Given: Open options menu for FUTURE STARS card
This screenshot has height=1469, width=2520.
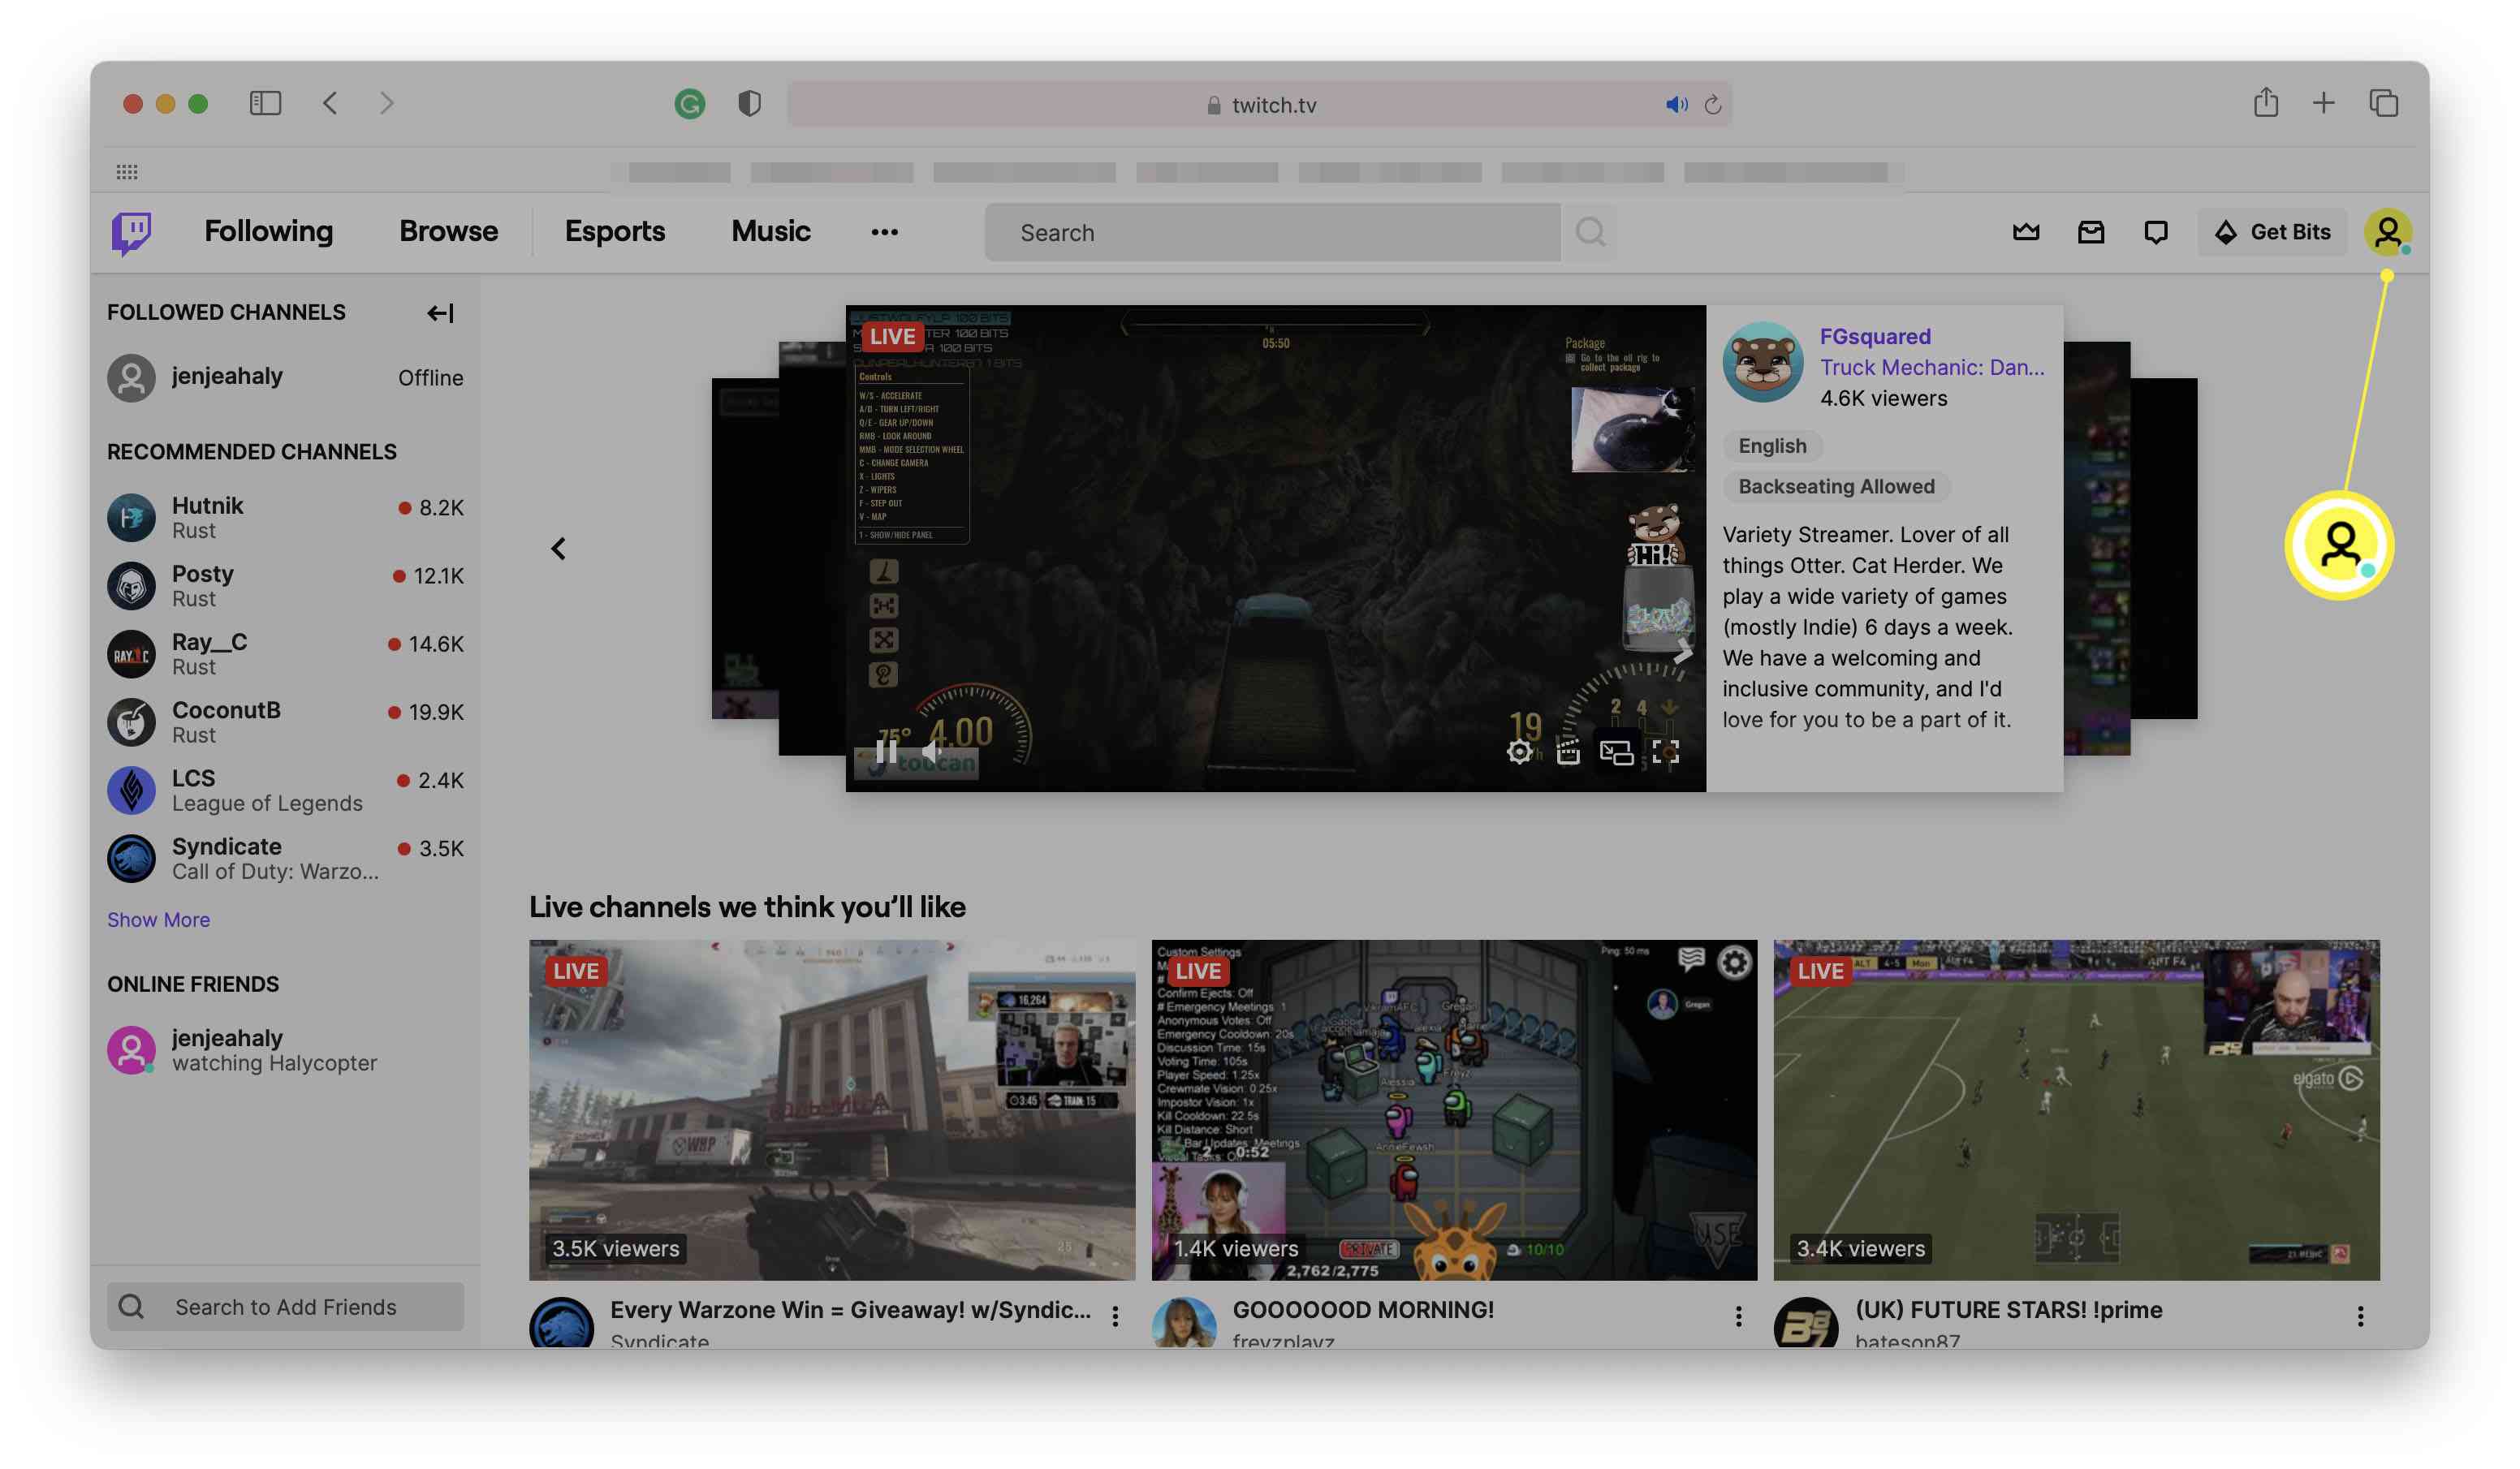Looking at the screenshot, I should [x=2360, y=1316].
